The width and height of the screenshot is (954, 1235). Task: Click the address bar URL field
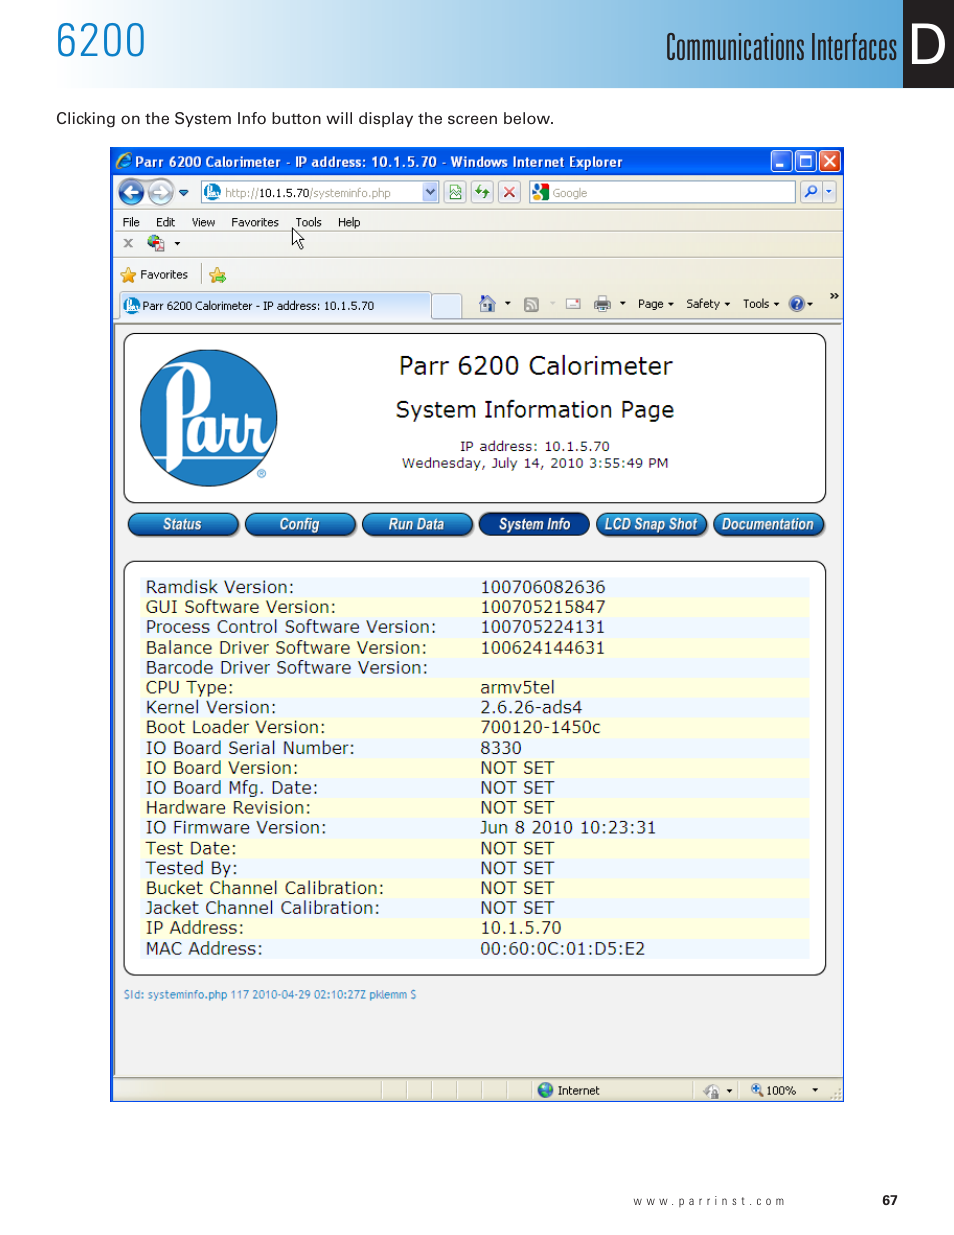[x=312, y=193]
